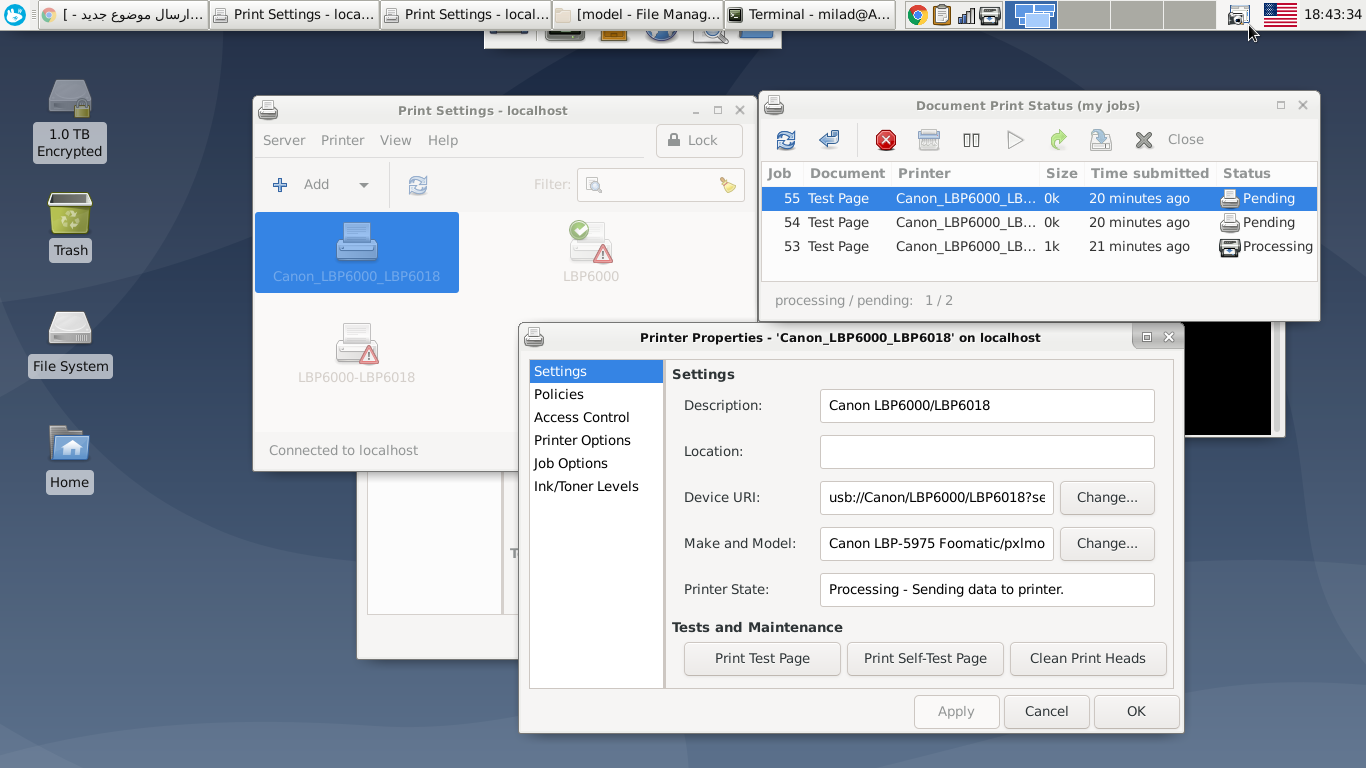Select Ink/Toner Levels in the sidebar
1366x768 pixels.
586,486
